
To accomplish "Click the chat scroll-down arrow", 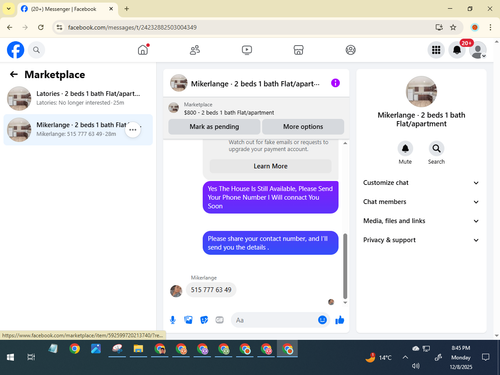I will coord(345,303).
